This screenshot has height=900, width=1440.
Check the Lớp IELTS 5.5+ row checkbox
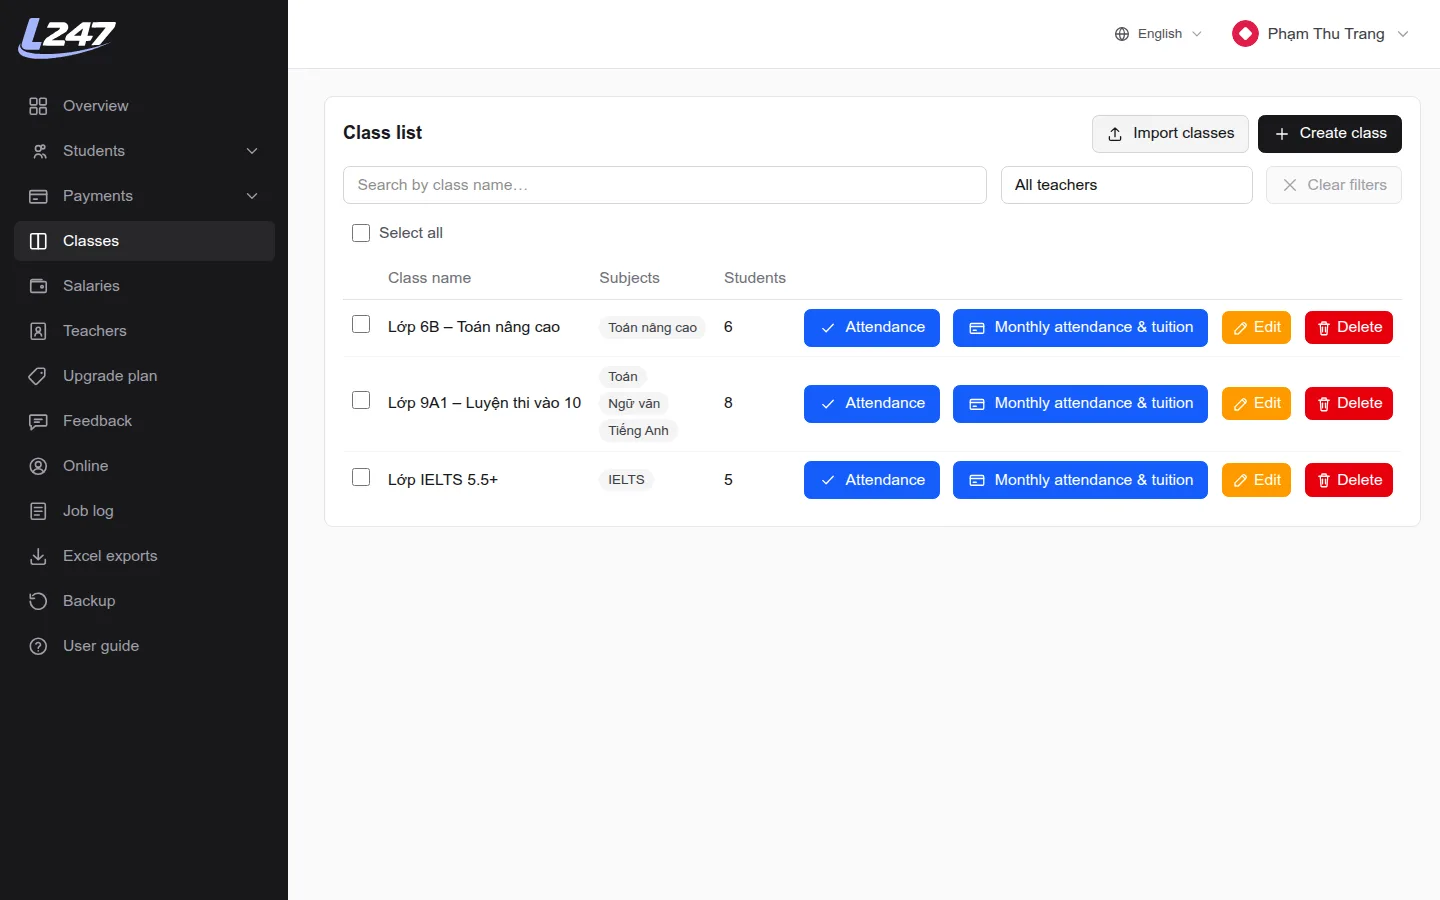point(361,477)
